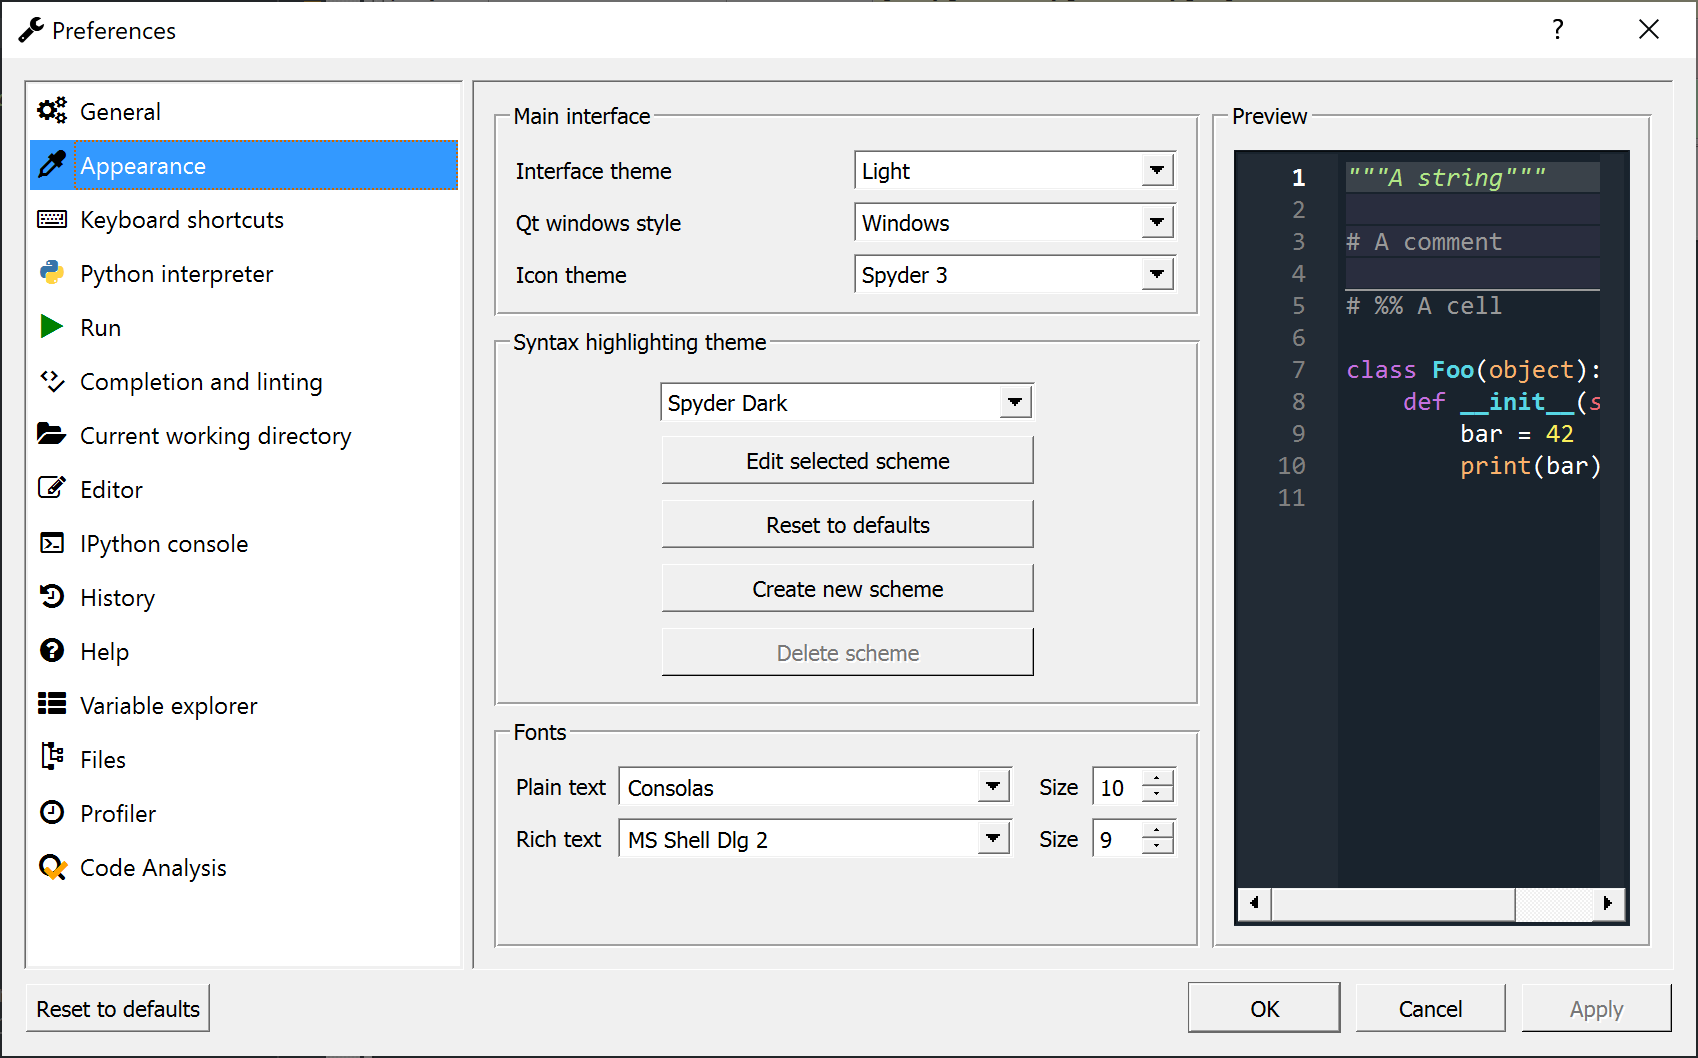This screenshot has height=1058, width=1698.
Task: Click Create new scheme button
Action: click(x=847, y=588)
